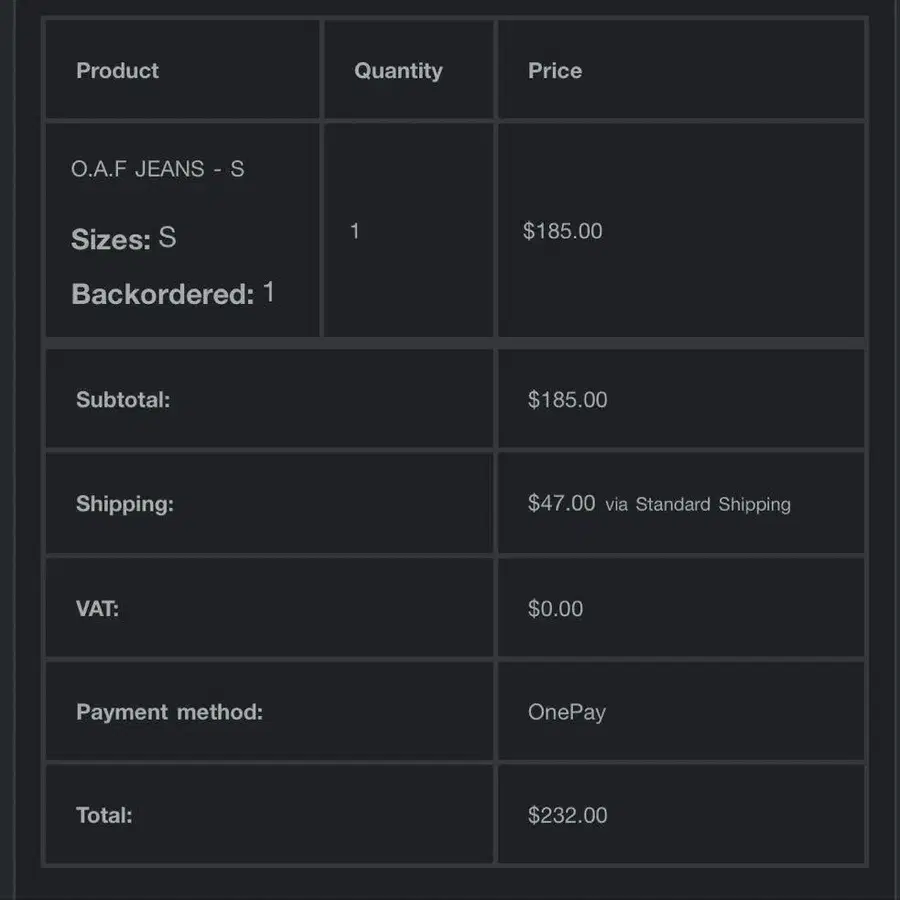Image resolution: width=900 pixels, height=900 pixels.
Task: Click the Payment method label
Action: tap(169, 712)
